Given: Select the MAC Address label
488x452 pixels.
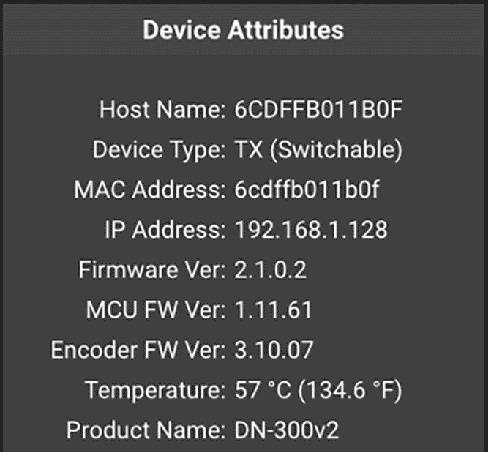Looking at the screenshot, I should (150, 190).
